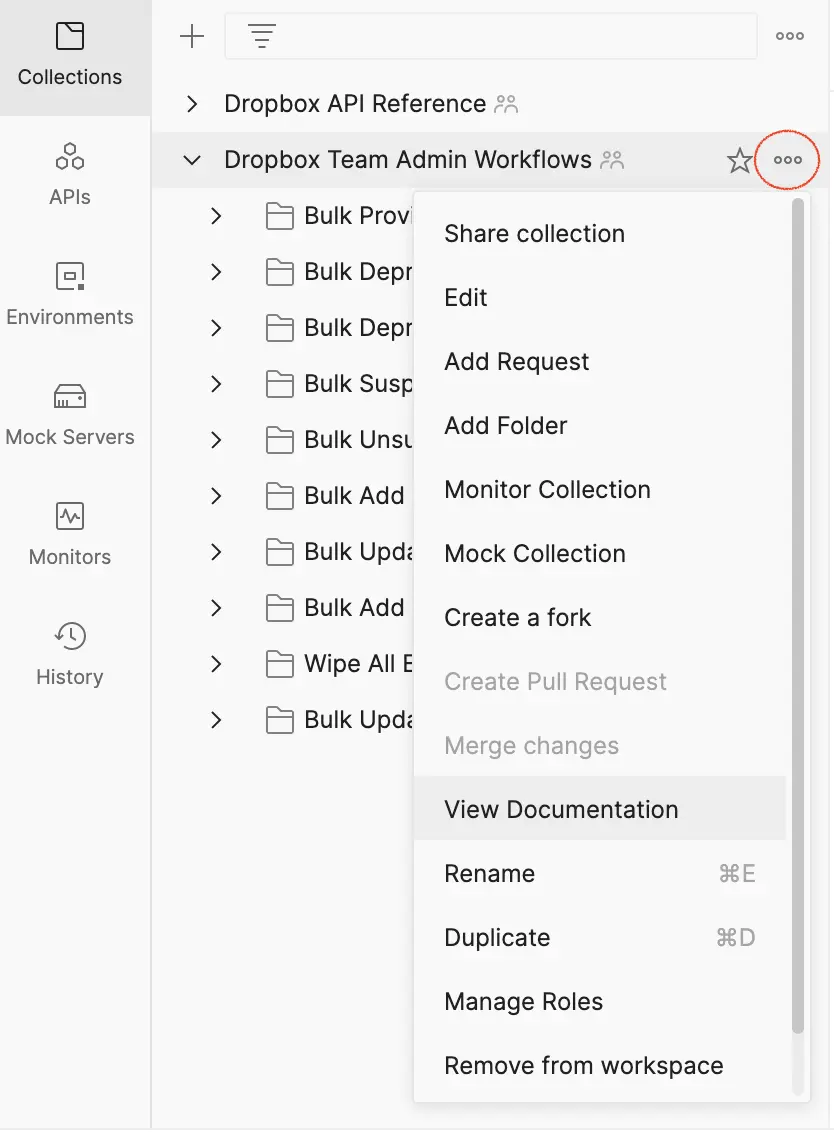Click the Dropbox Team Admin Workflows collection name
This screenshot has height=1134, width=834.
pyautogui.click(x=408, y=160)
